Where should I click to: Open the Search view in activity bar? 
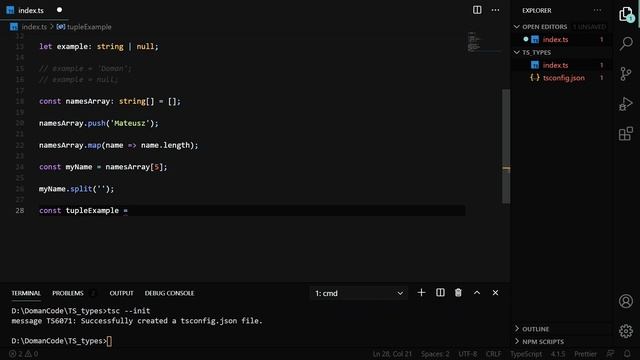(x=626, y=43)
